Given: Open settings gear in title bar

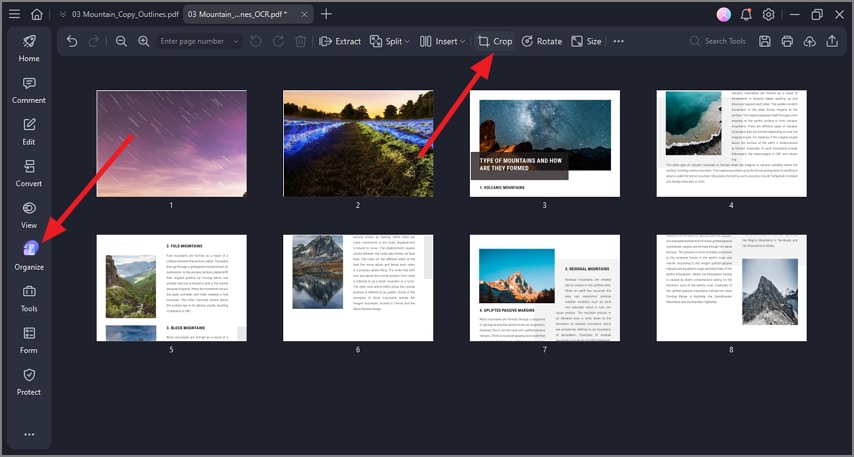Looking at the screenshot, I should pyautogui.click(x=768, y=15).
